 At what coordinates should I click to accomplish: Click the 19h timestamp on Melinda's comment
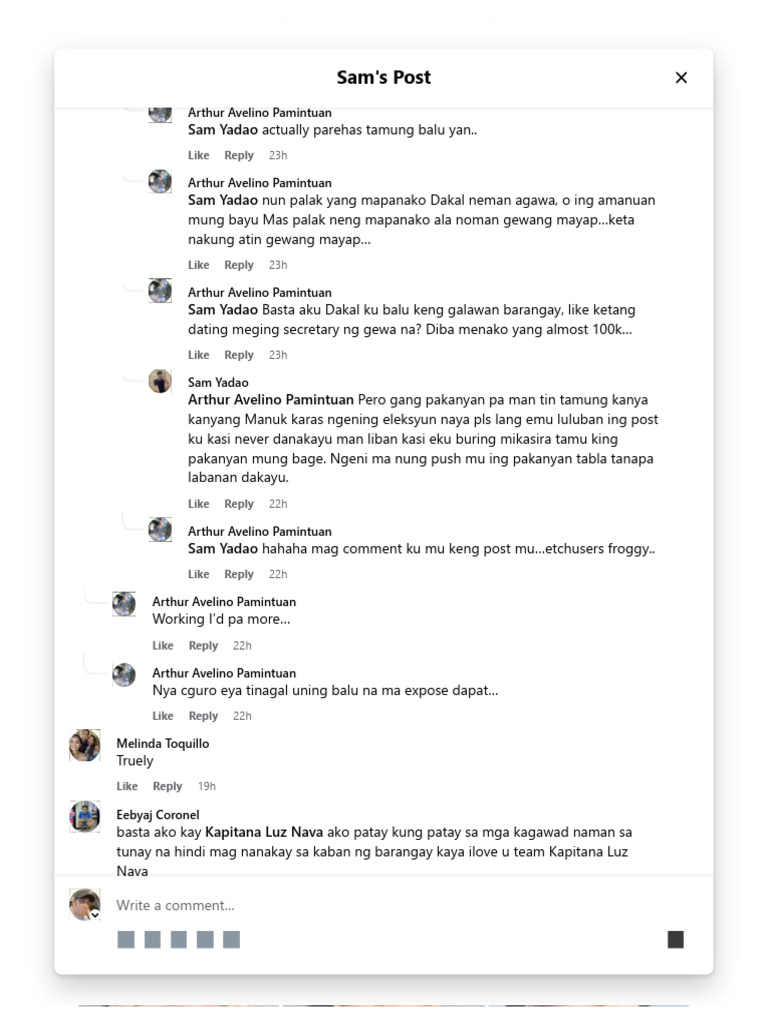[206, 786]
